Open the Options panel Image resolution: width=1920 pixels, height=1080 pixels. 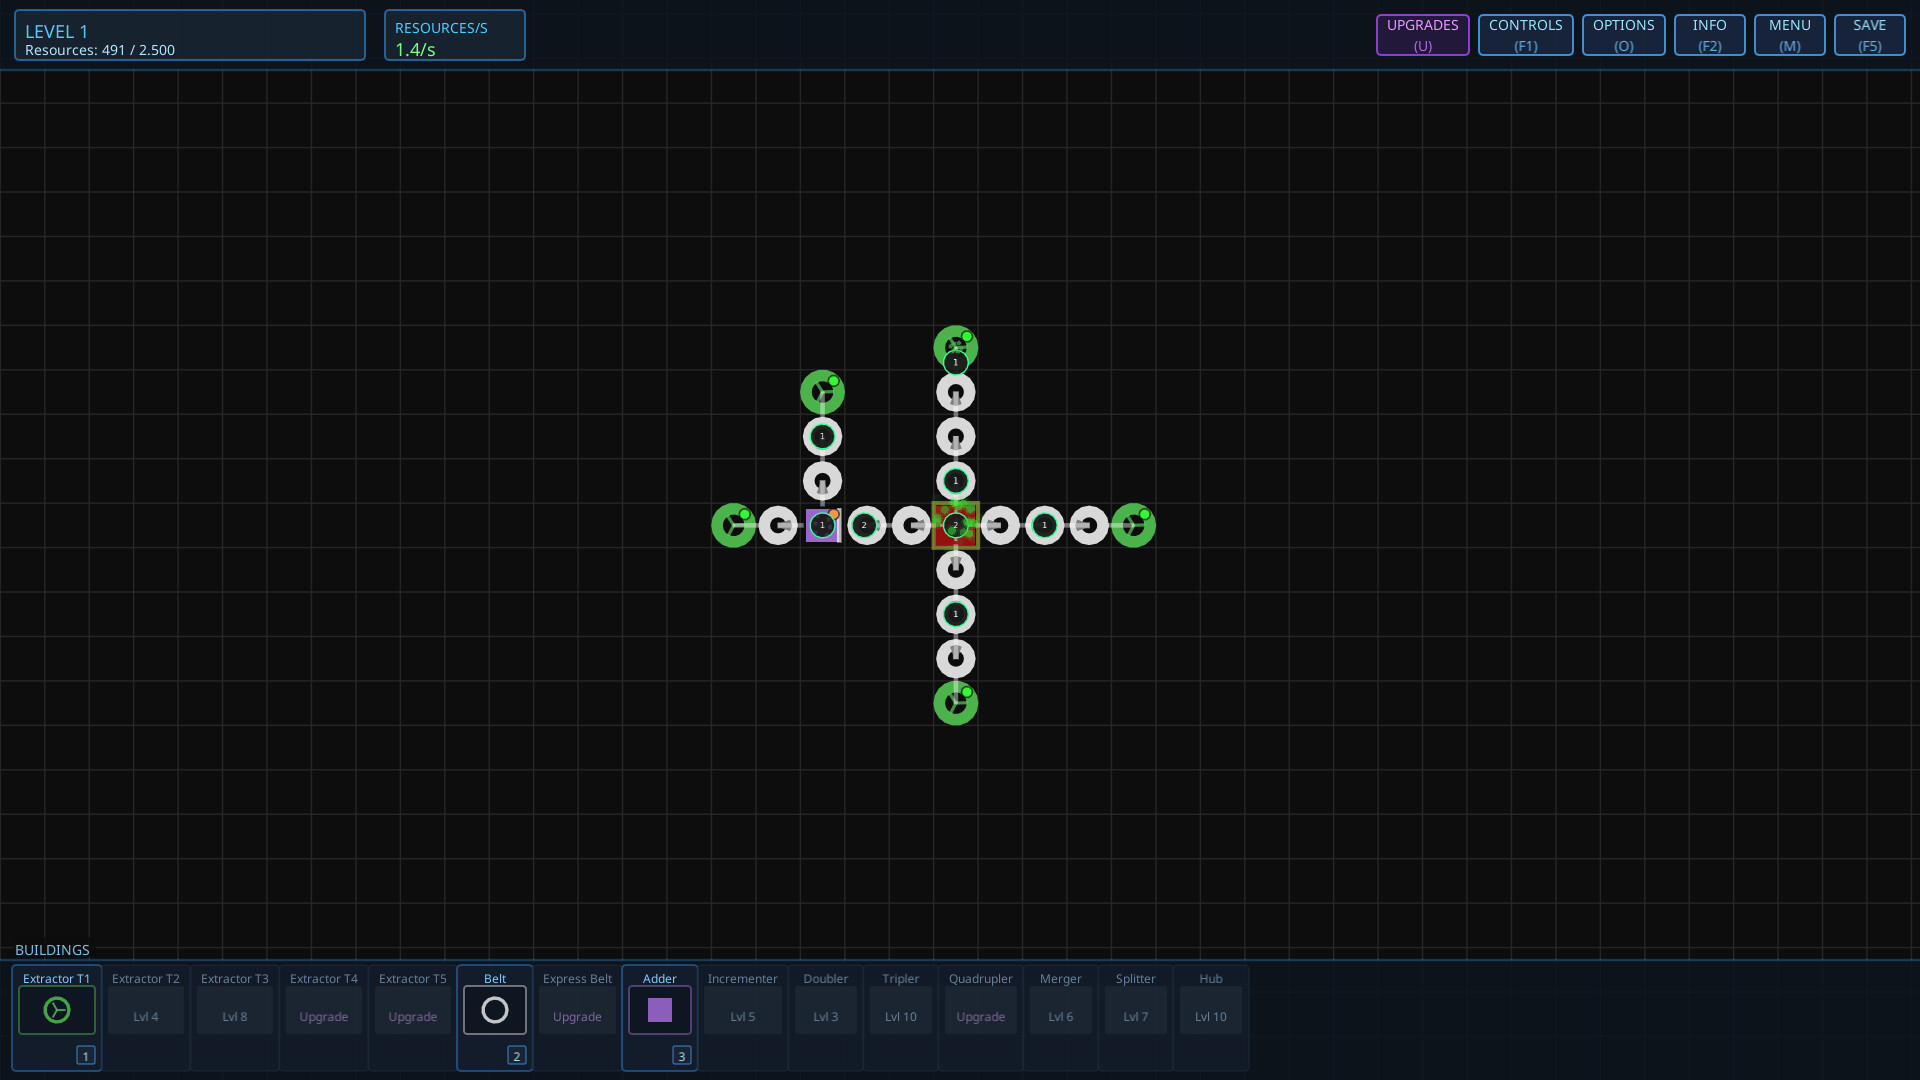pyautogui.click(x=1622, y=34)
